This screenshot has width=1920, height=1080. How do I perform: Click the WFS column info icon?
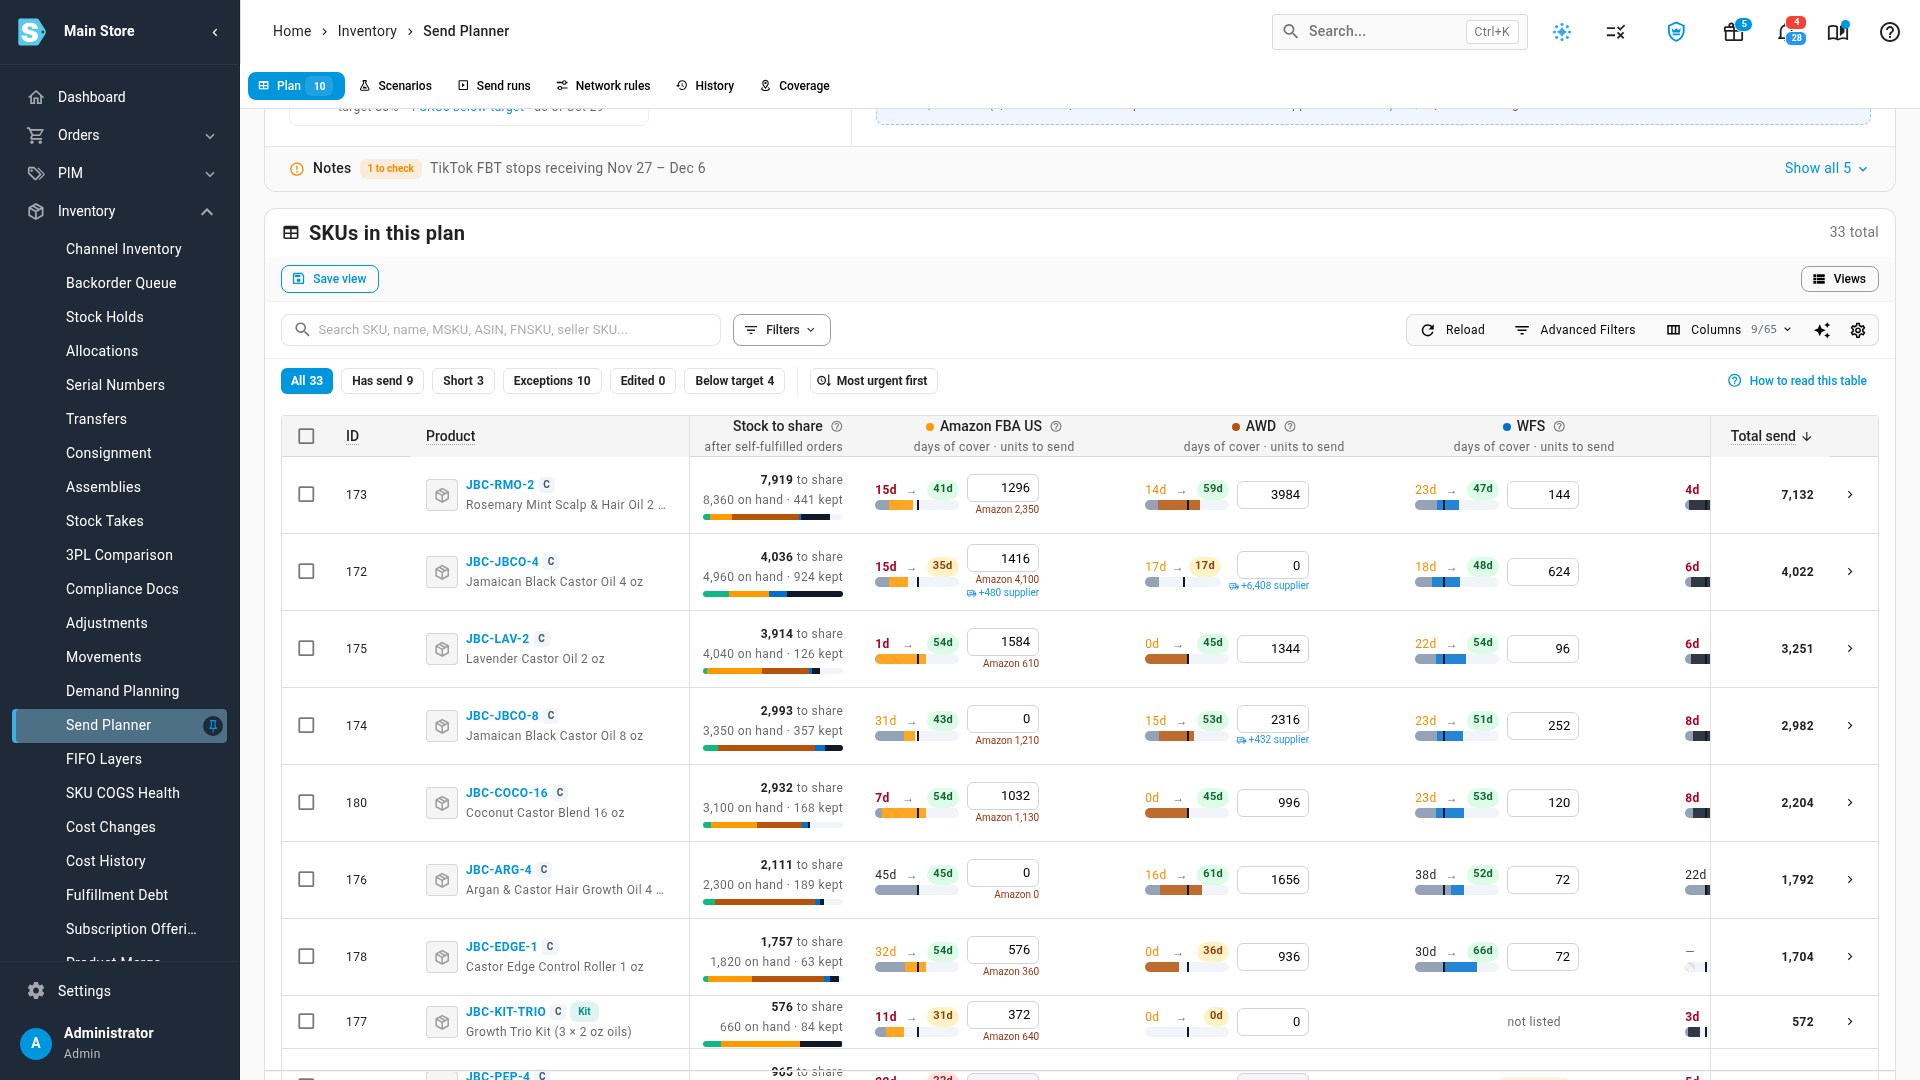tap(1559, 426)
